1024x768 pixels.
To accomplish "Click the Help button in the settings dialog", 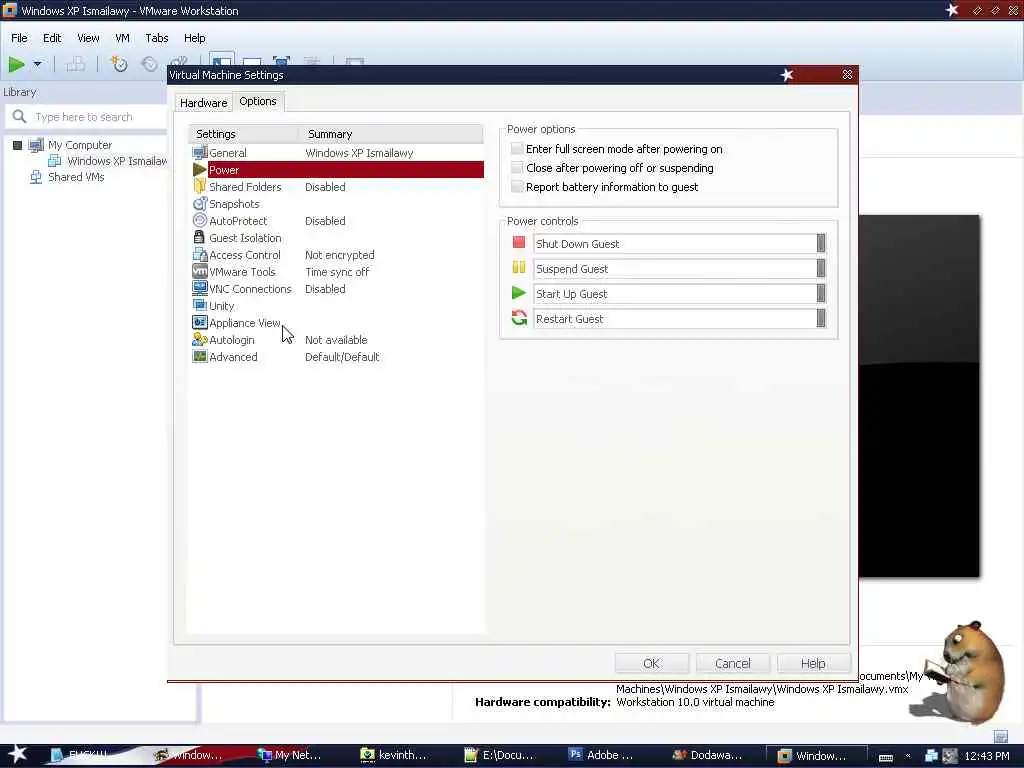I will coord(814,664).
